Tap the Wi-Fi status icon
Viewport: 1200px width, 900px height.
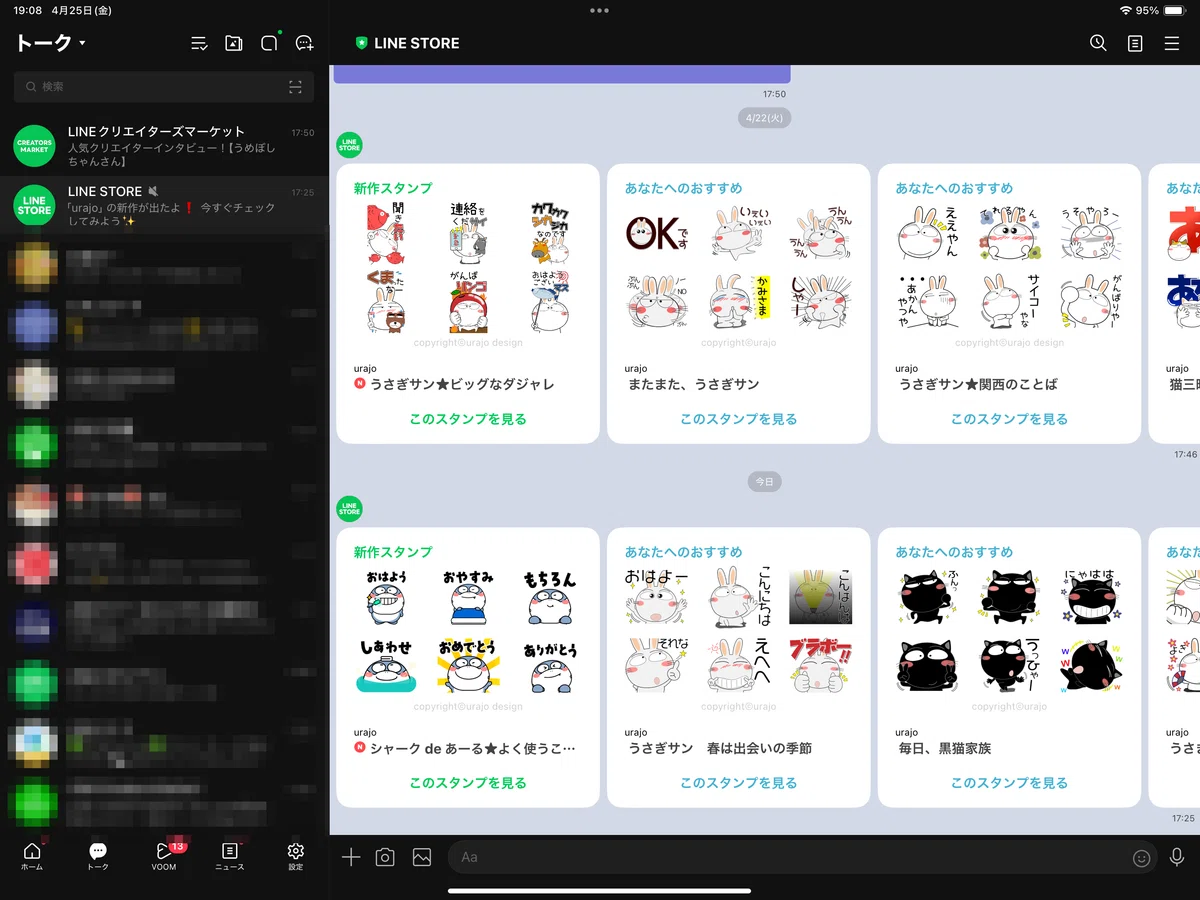1126,10
